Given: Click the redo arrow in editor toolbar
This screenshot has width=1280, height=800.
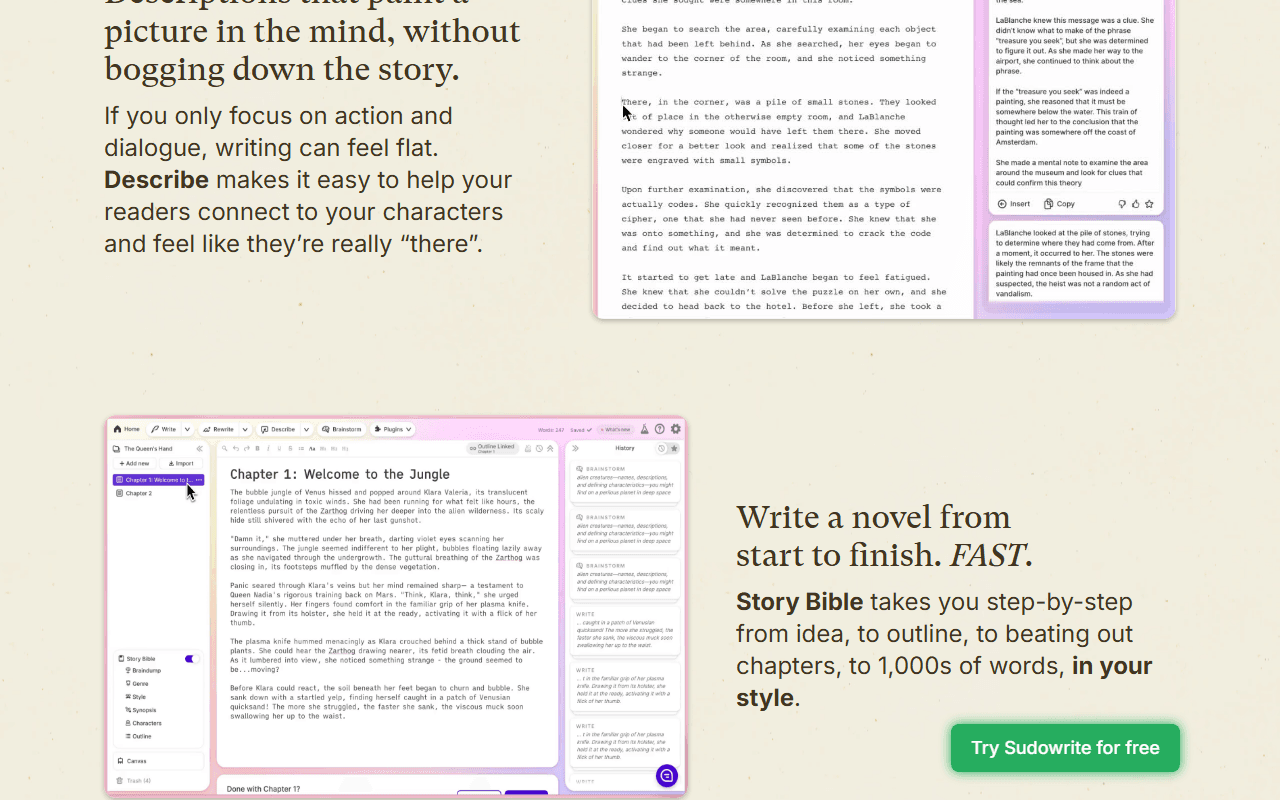Looking at the screenshot, I should pyautogui.click(x=246, y=448).
